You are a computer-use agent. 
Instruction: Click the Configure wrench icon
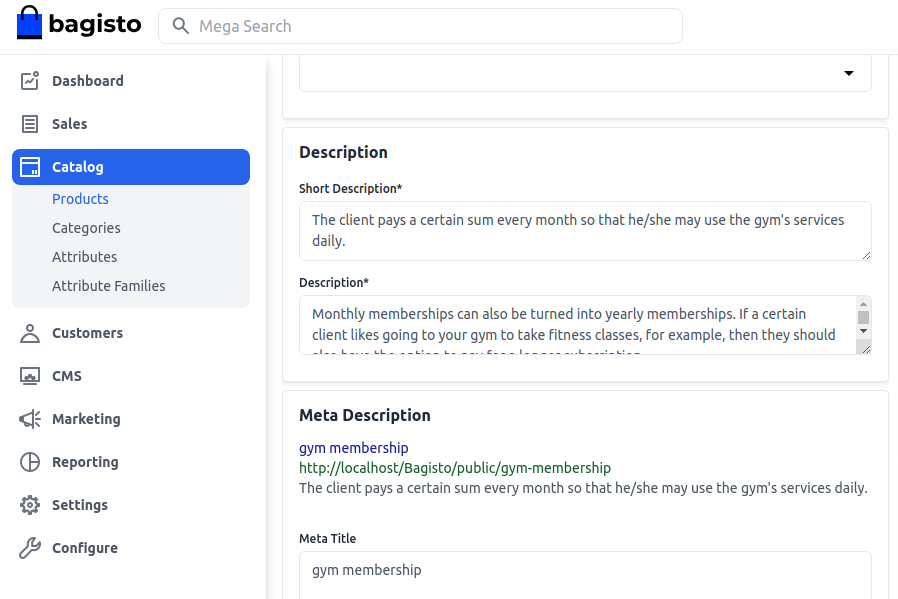click(x=30, y=548)
